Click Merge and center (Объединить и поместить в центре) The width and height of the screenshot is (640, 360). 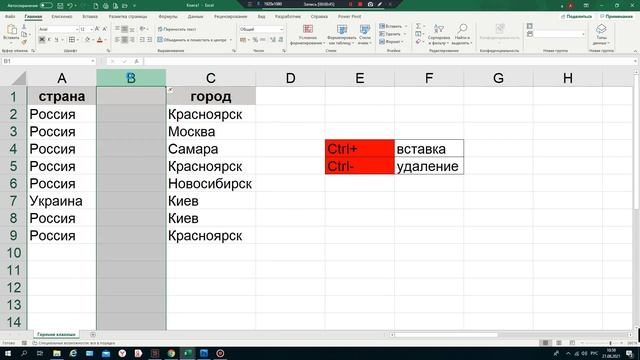tap(192, 40)
